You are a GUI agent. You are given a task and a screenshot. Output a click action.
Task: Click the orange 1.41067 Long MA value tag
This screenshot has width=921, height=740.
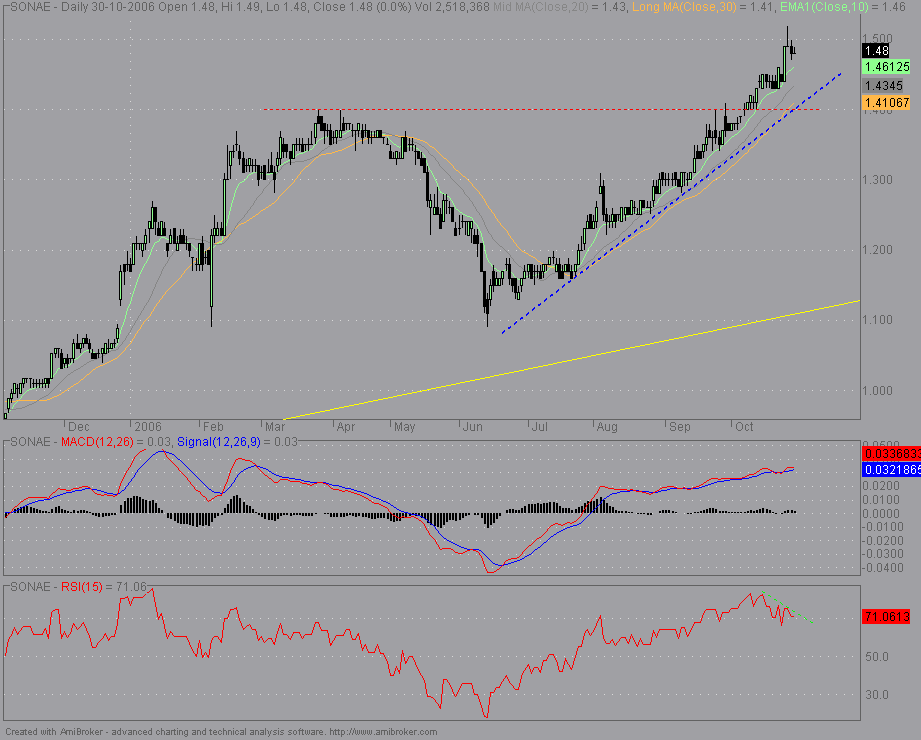pos(887,103)
